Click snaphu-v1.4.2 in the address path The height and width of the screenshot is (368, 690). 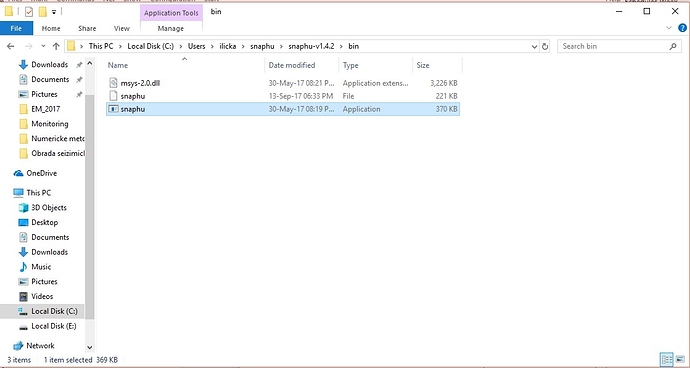(311, 46)
